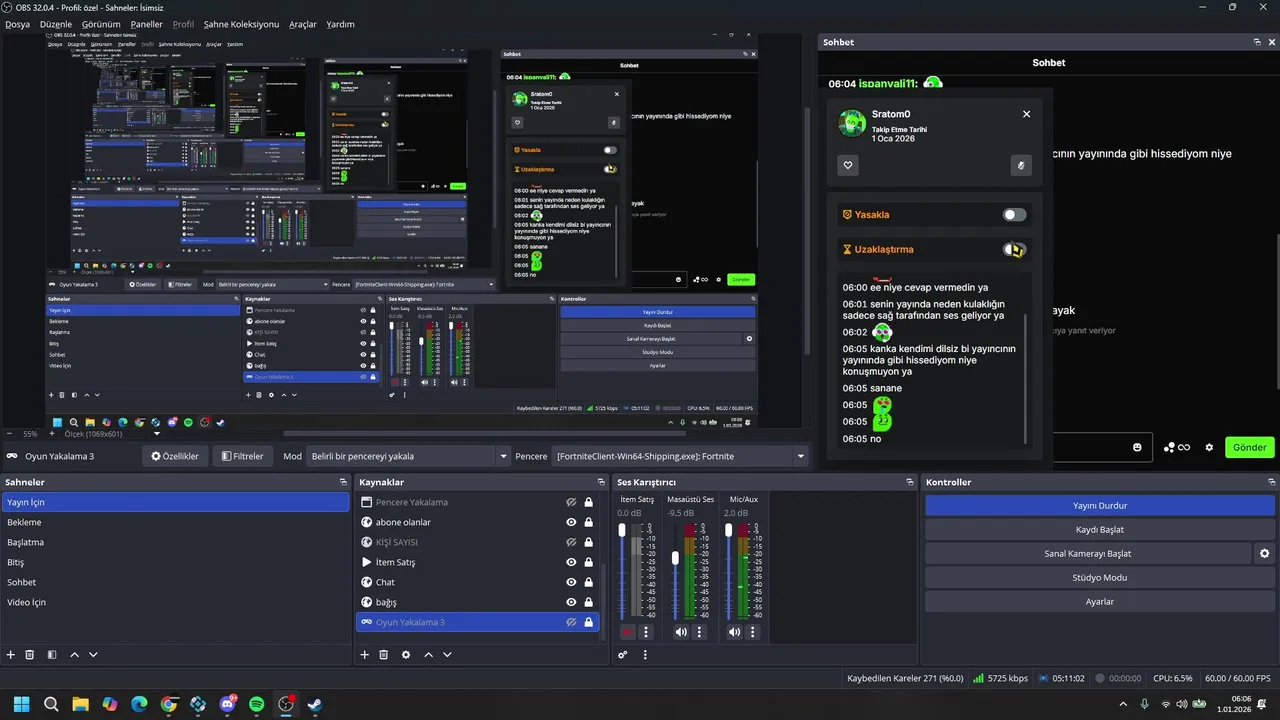The height and width of the screenshot is (720, 1280).
Task: Move scene up in Sahneler panel
Action: coord(74,655)
